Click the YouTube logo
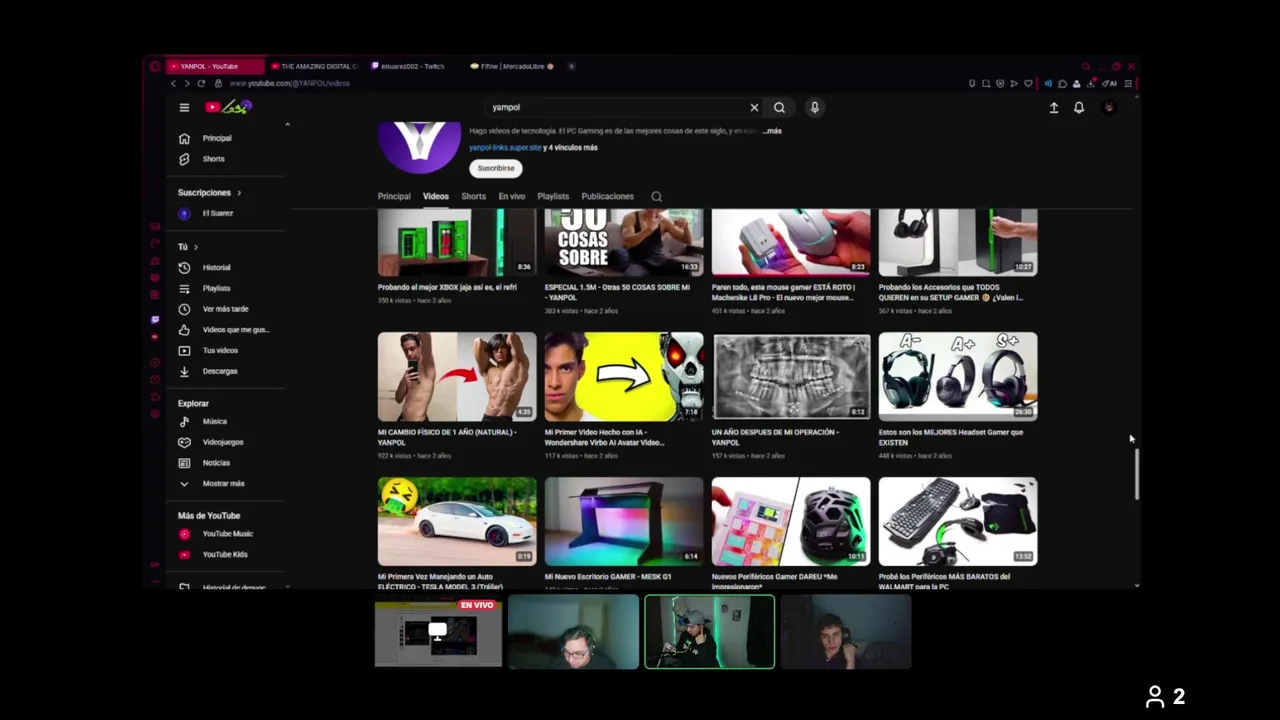Screen dimensions: 1280x720 [228, 107]
